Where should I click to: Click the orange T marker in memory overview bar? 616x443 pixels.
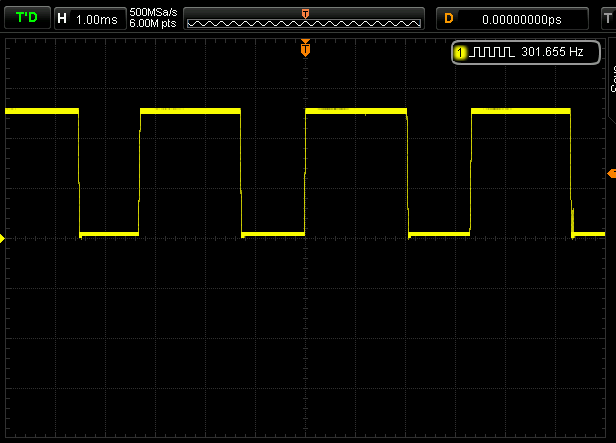305,11
